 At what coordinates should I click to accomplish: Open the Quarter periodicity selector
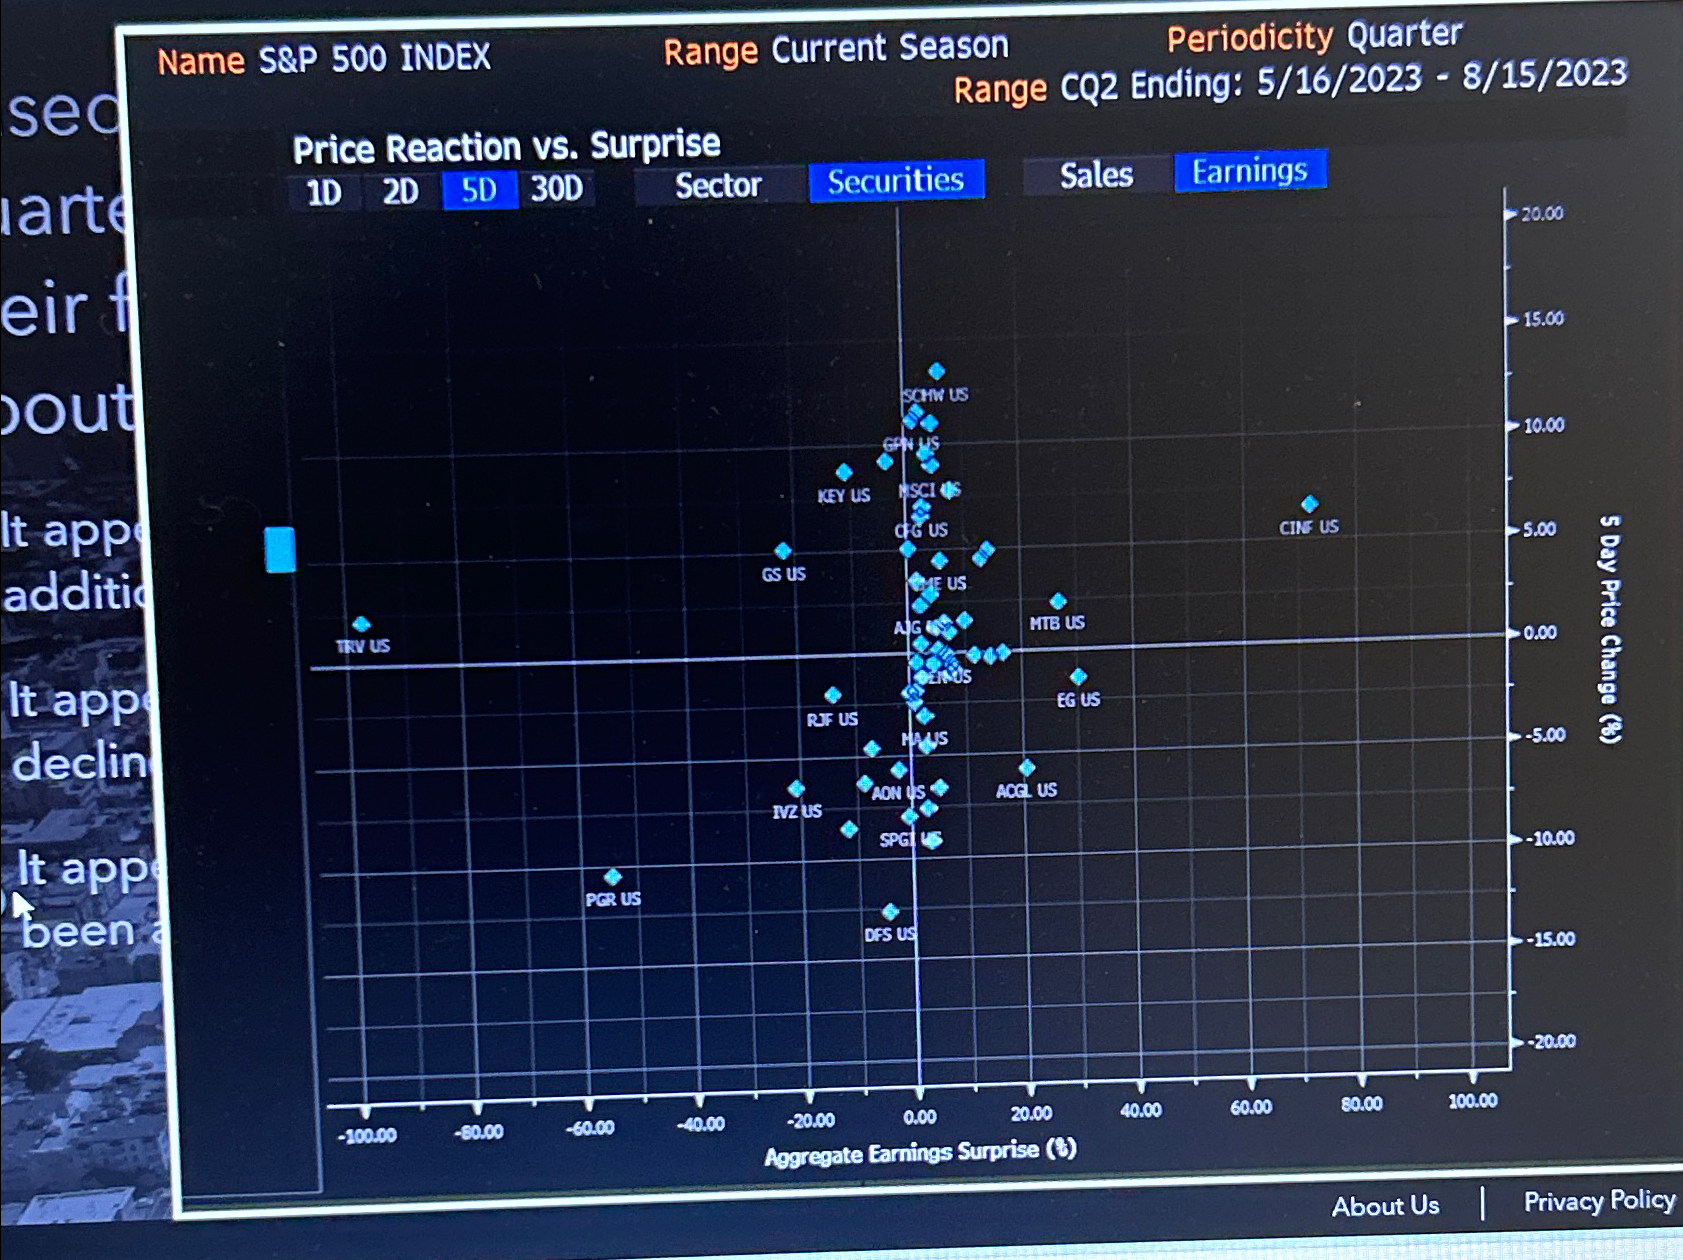tap(1404, 34)
